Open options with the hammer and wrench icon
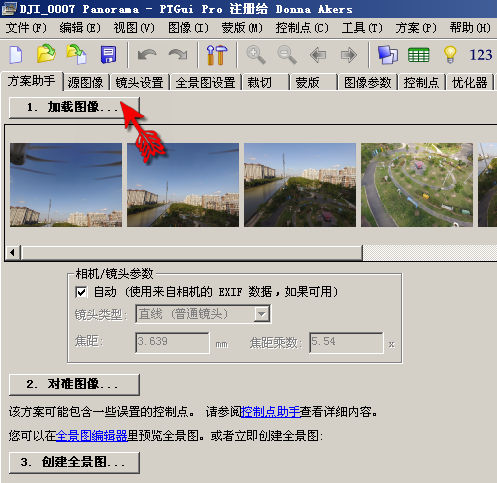Image resolution: width=497 pixels, height=483 pixels. [216, 55]
